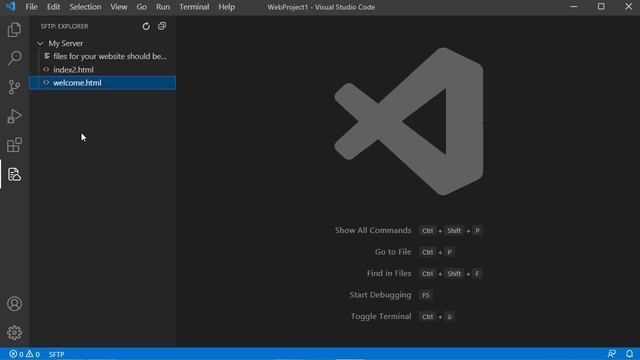Open the Accounts menu icon
Viewport: 640px width, 360px height.
[14, 304]
